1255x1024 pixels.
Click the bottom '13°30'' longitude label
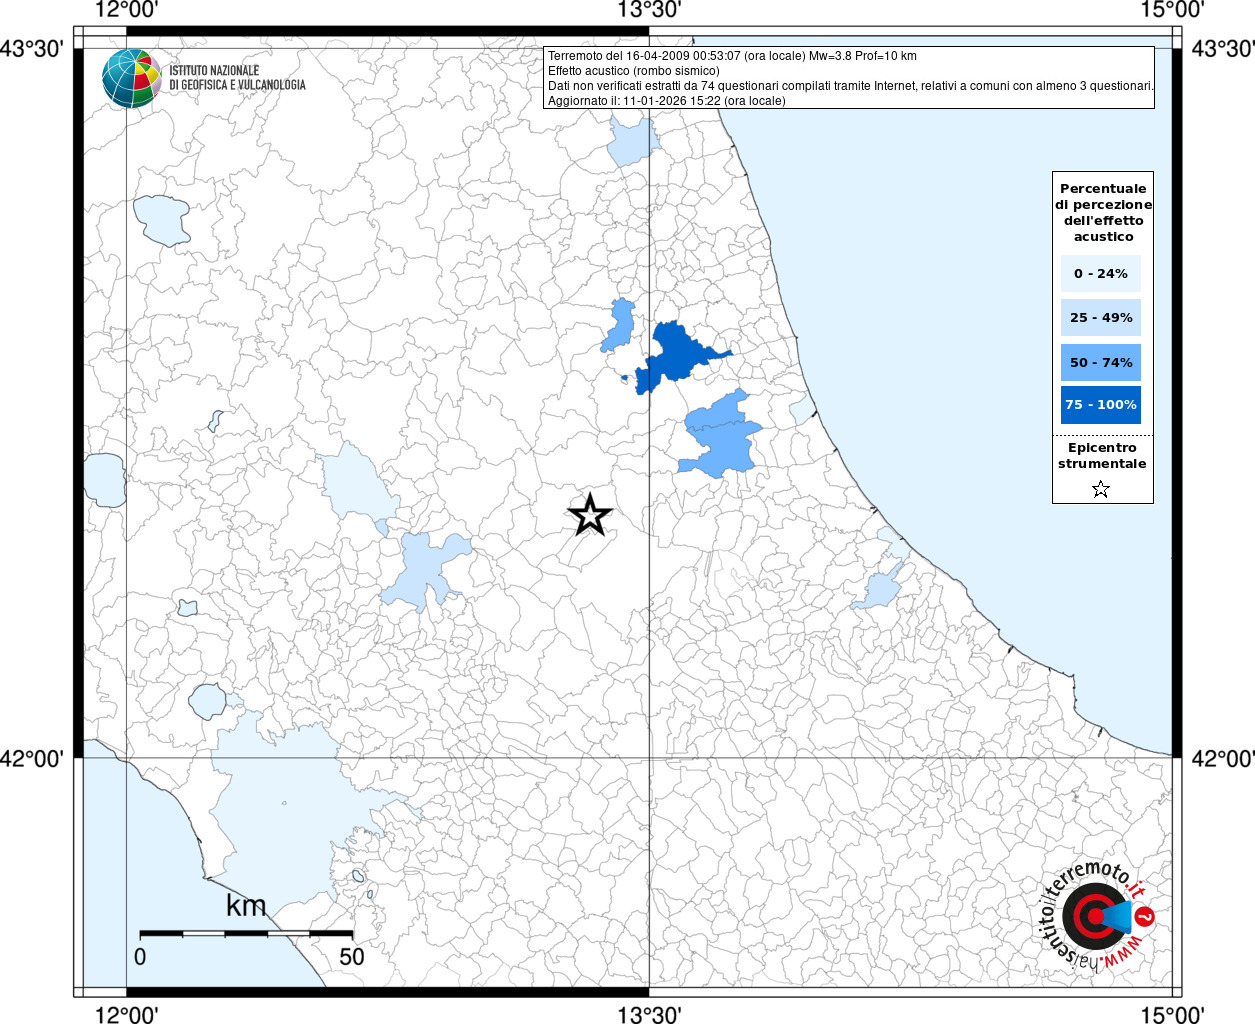(x=649, y=1014)
